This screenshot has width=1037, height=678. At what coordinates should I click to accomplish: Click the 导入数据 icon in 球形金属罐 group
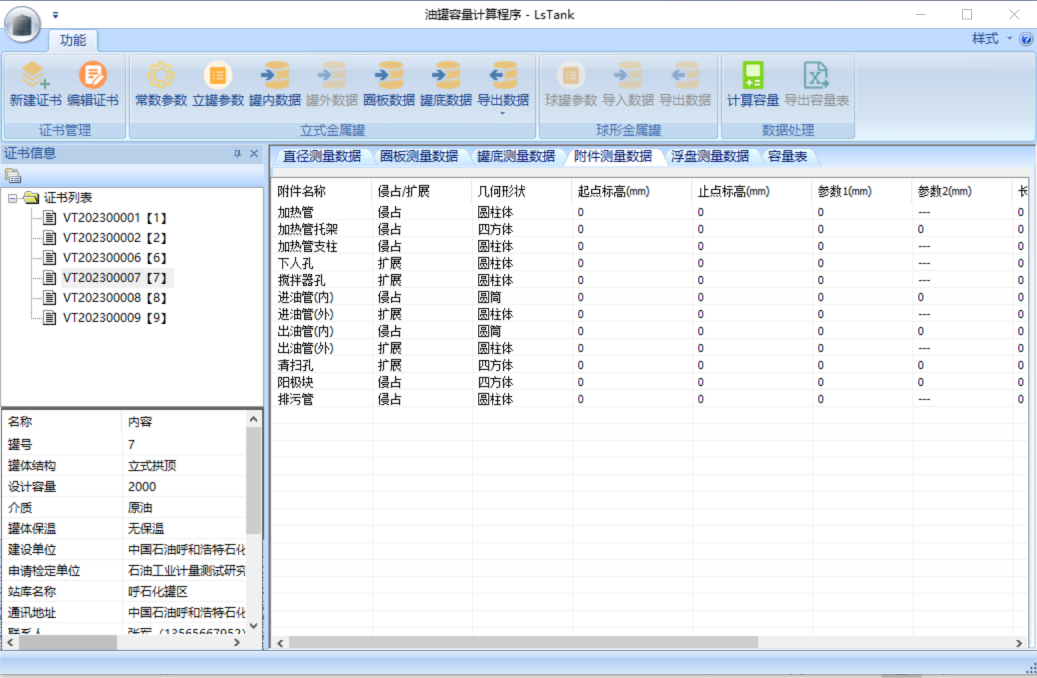click(x=628, y=75)
